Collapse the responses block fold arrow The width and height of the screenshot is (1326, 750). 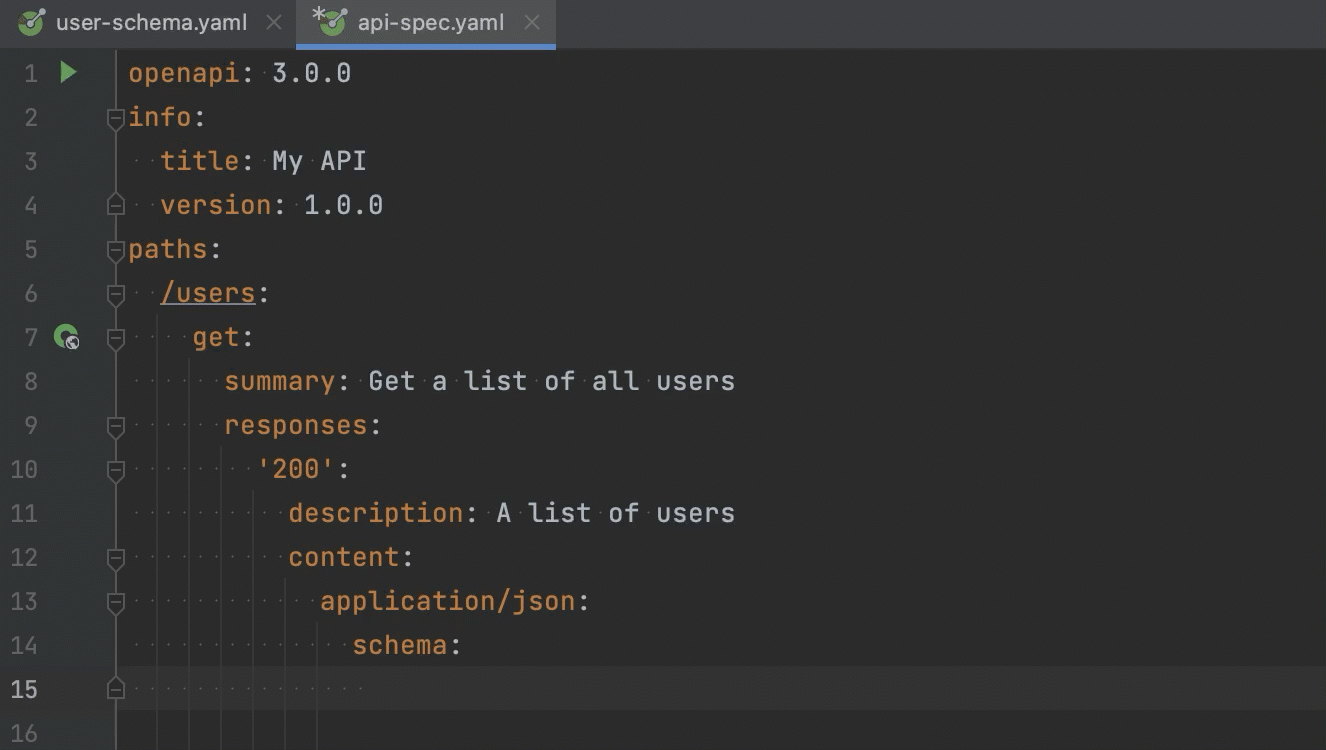click(x=115, y=425)
